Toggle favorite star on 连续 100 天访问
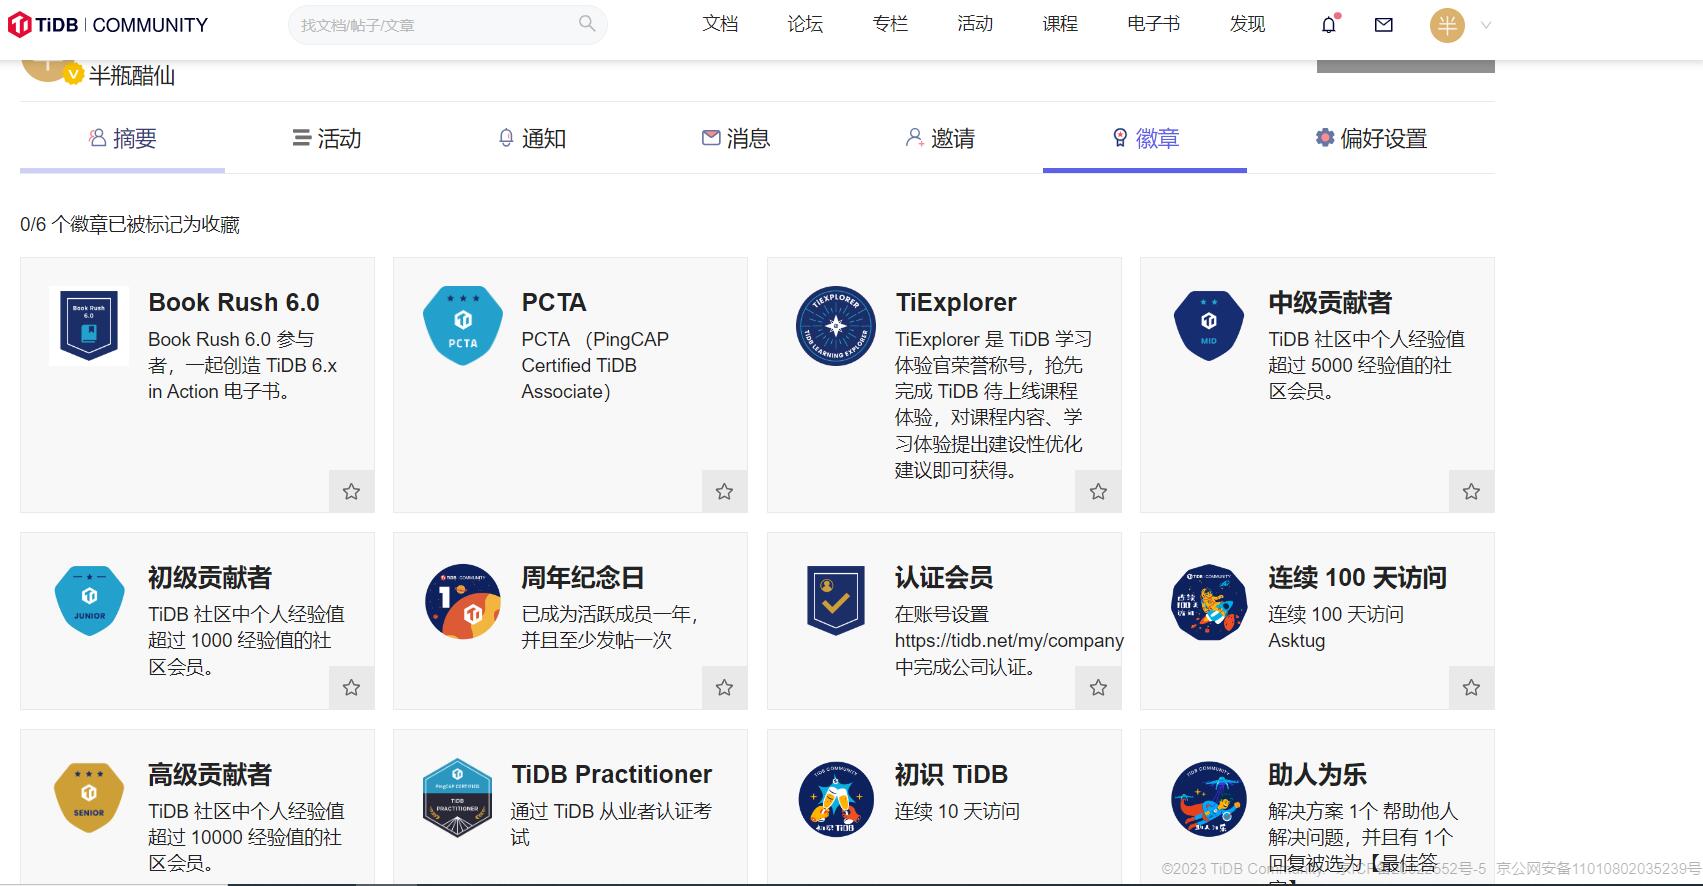Image resolution: width=1703 pixels, height=886 pixels. tap(1471, 687)
